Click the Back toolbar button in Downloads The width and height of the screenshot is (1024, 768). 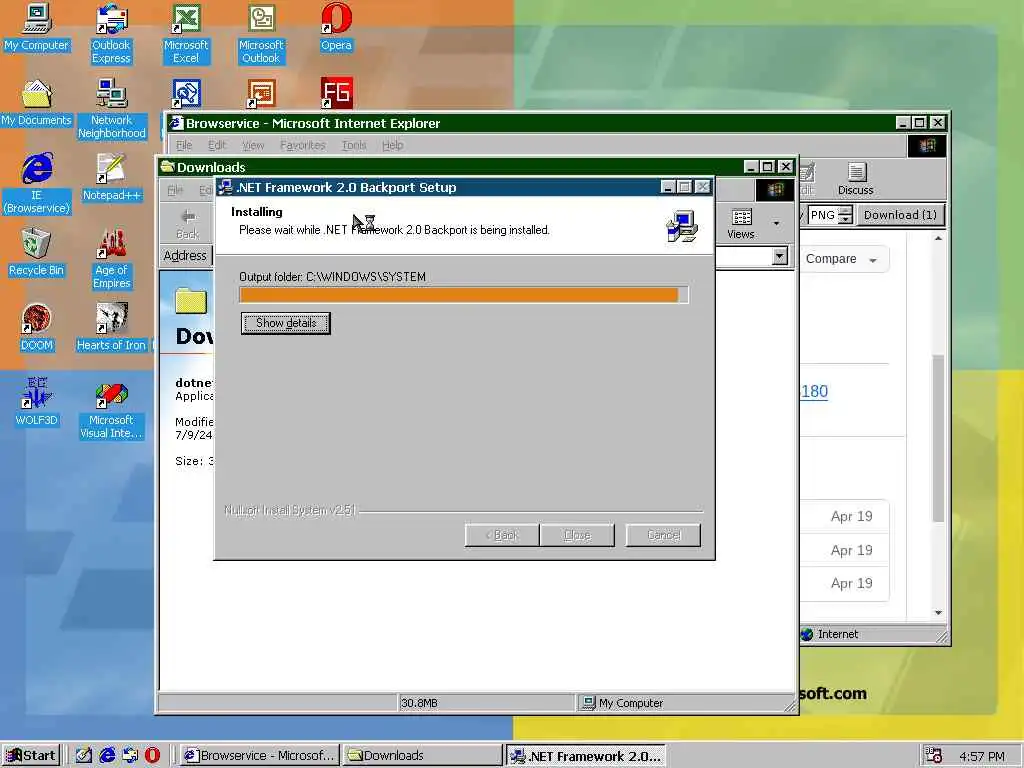click(x=187, y=224)
